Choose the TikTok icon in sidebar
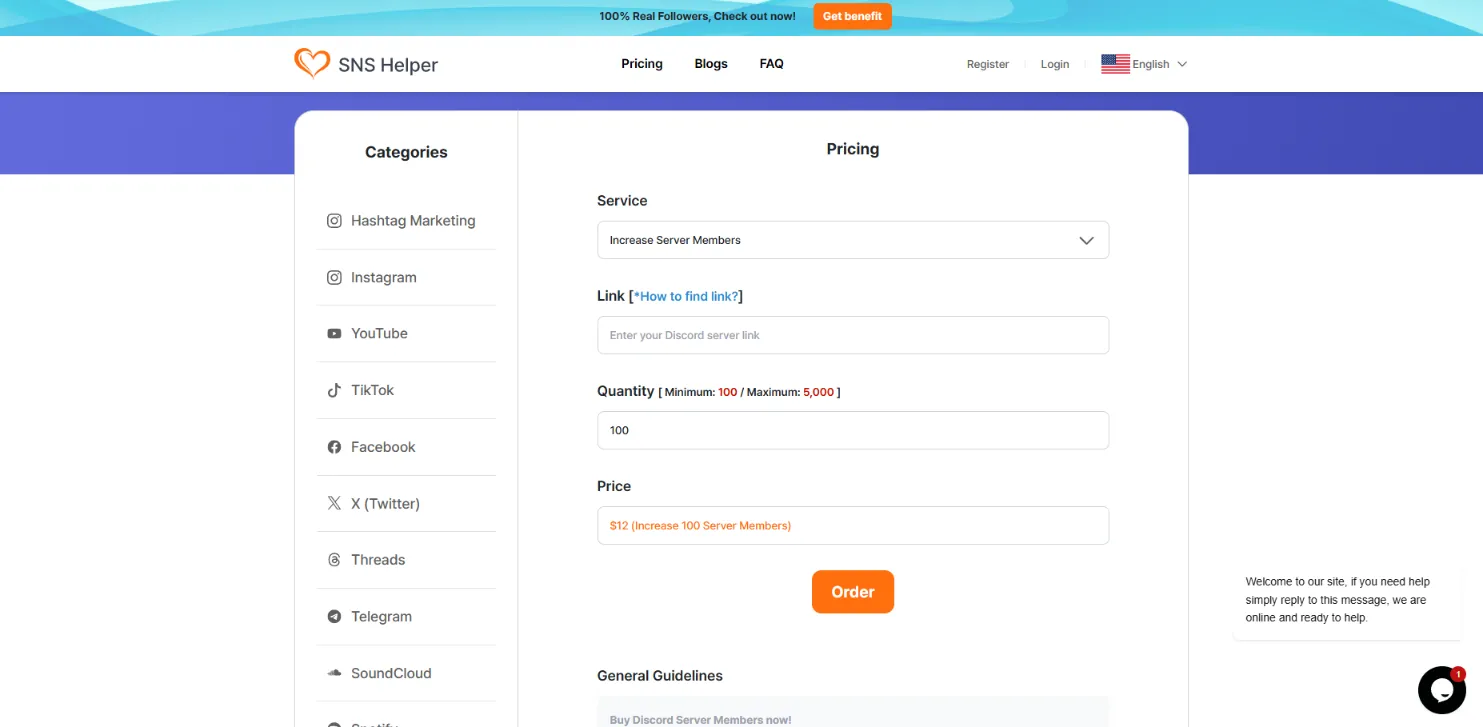The width and height of the screenshot is (1483, 727). 334,390
